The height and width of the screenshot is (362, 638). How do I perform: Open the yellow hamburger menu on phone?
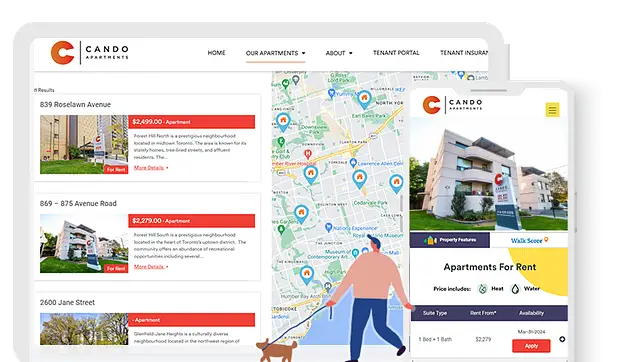(552, 110)
